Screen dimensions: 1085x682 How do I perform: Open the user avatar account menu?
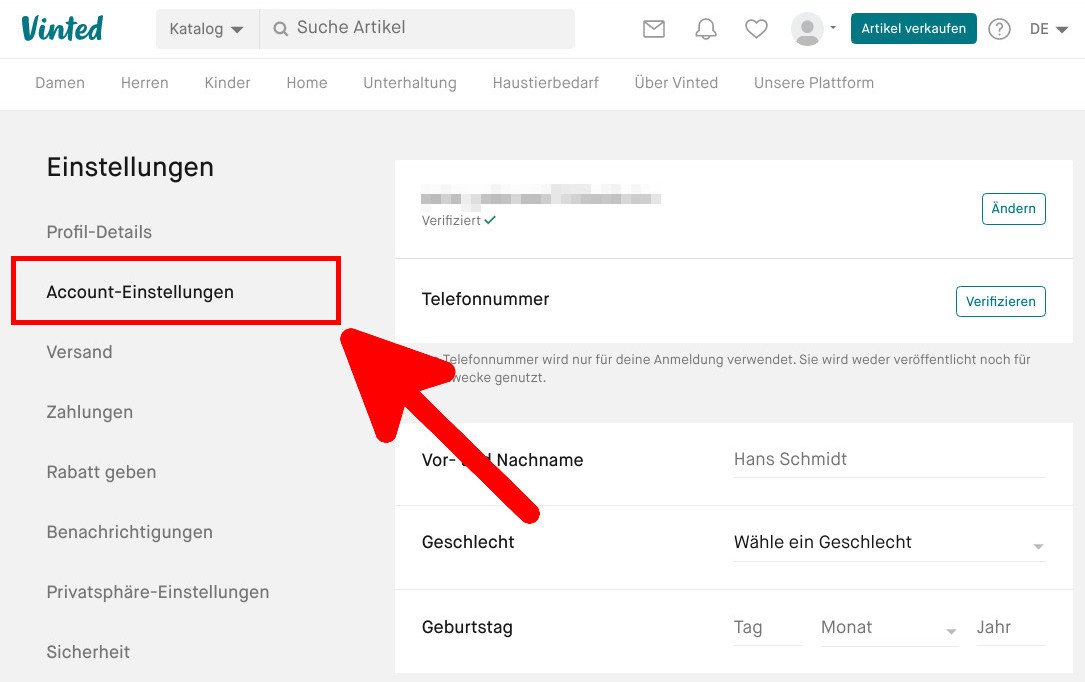pos(807,29)
